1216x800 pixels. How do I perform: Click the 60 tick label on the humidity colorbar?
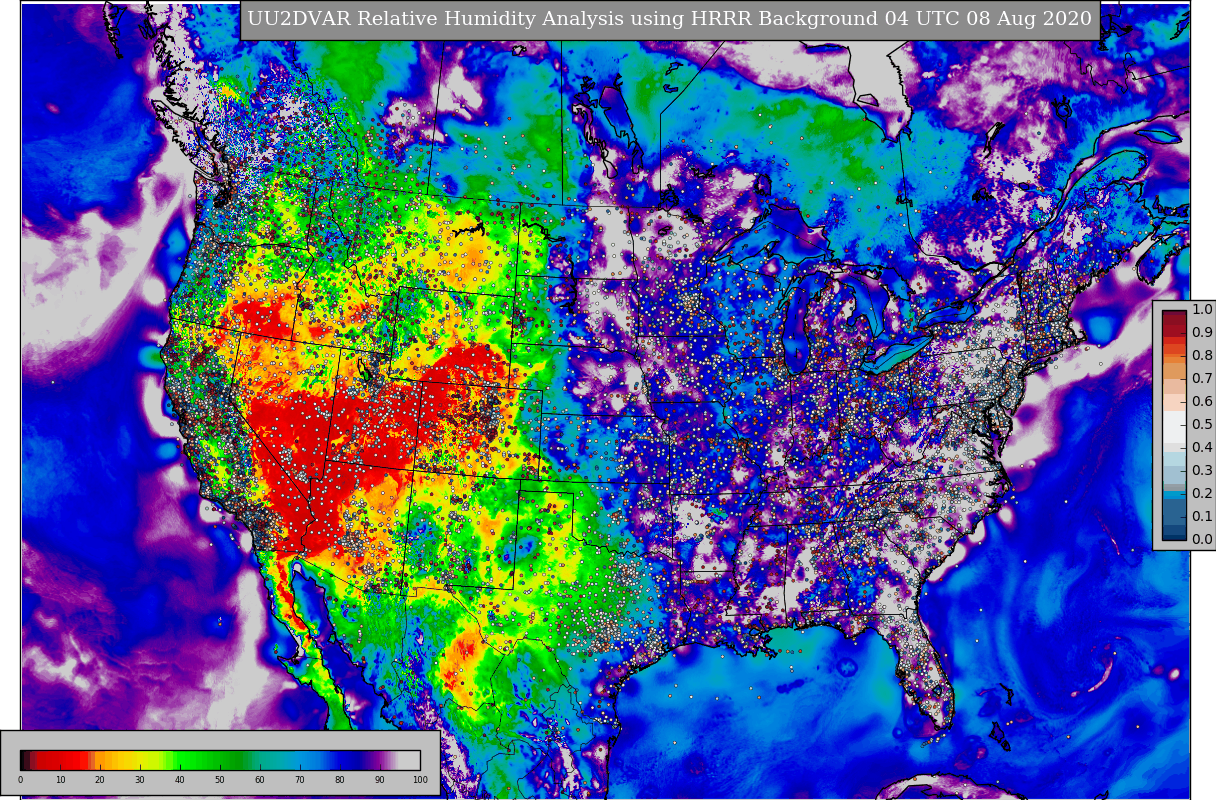click(260, 780)
